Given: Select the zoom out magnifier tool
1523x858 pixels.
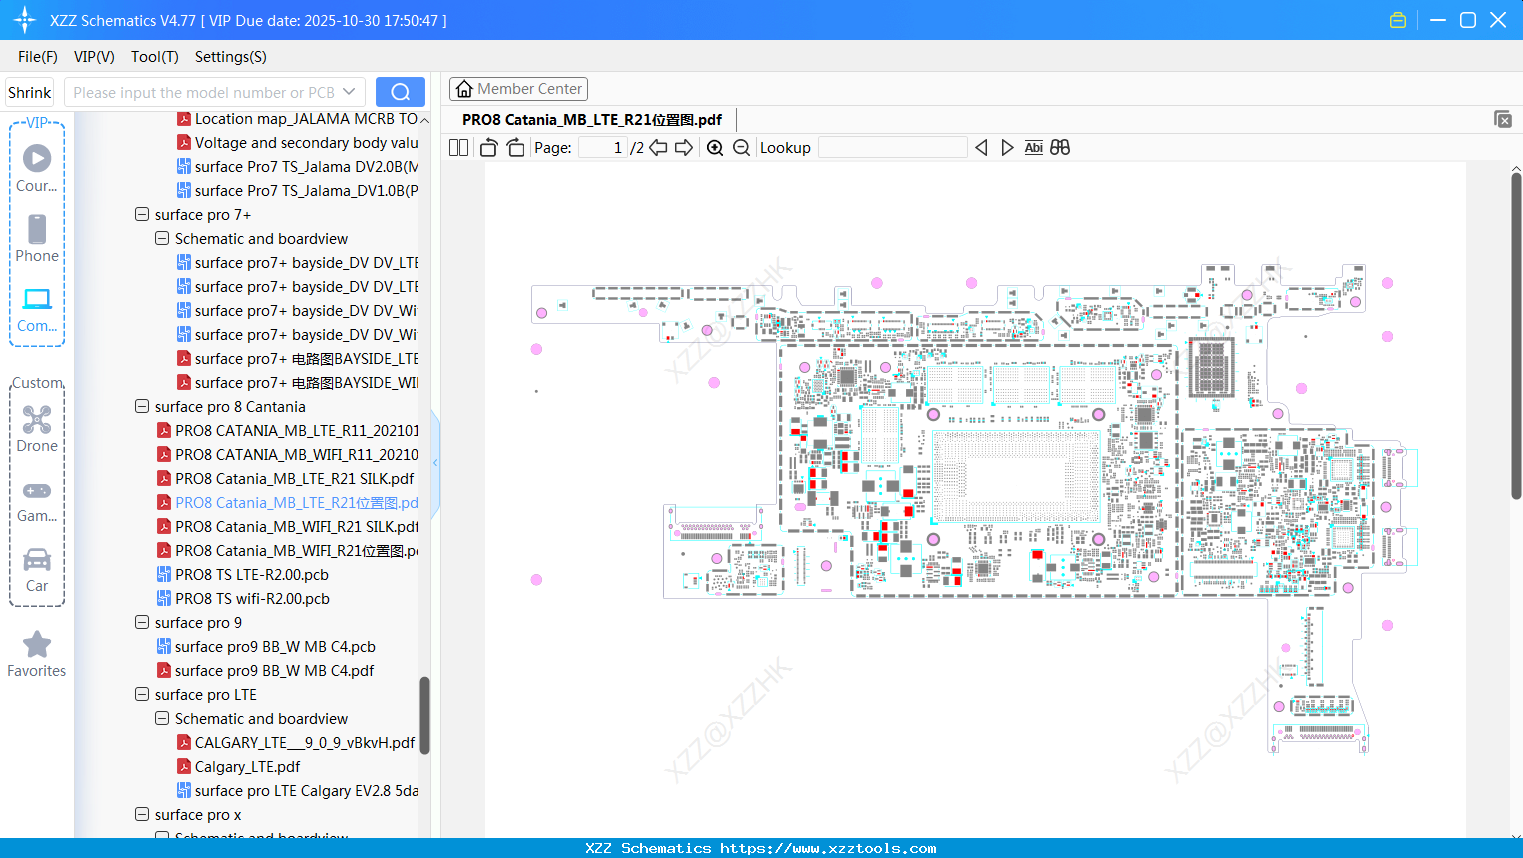Looking at the screenshot, I should click(741, 147).
